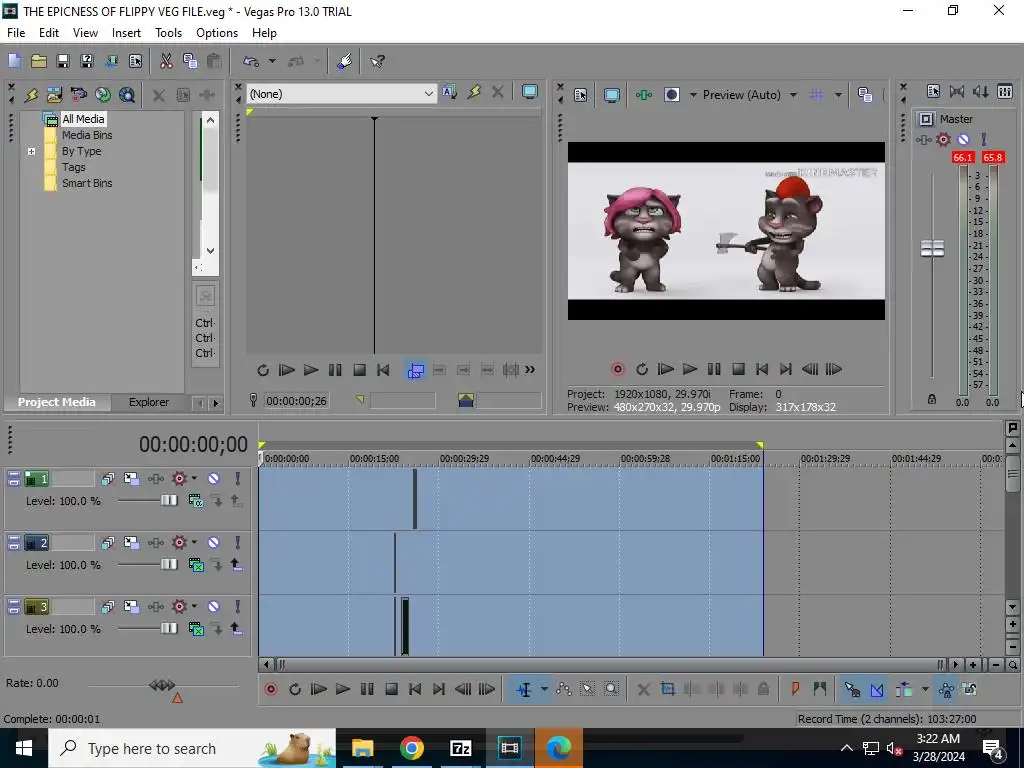Click Record in the timeline transport bar
This screenshot has height=768, width=1024.
pos(271,689)
